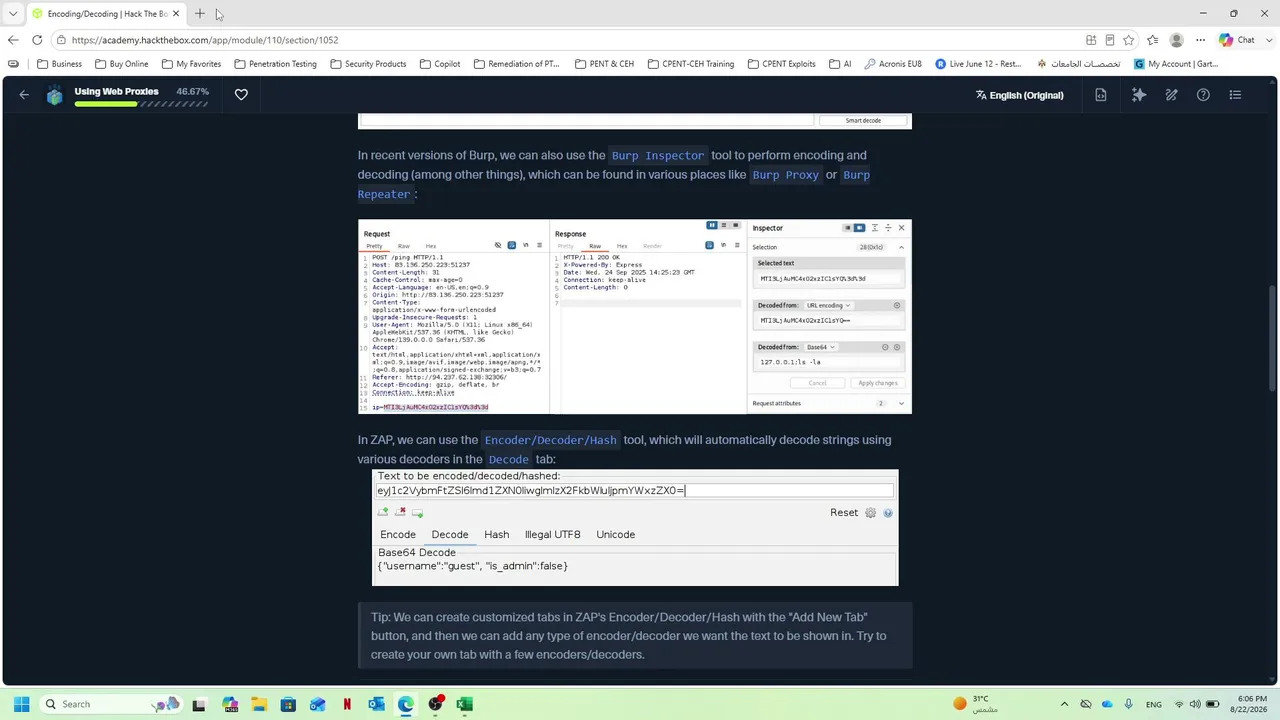Open the favorites list icon

pyautogui.click(x=1153, y=40)
